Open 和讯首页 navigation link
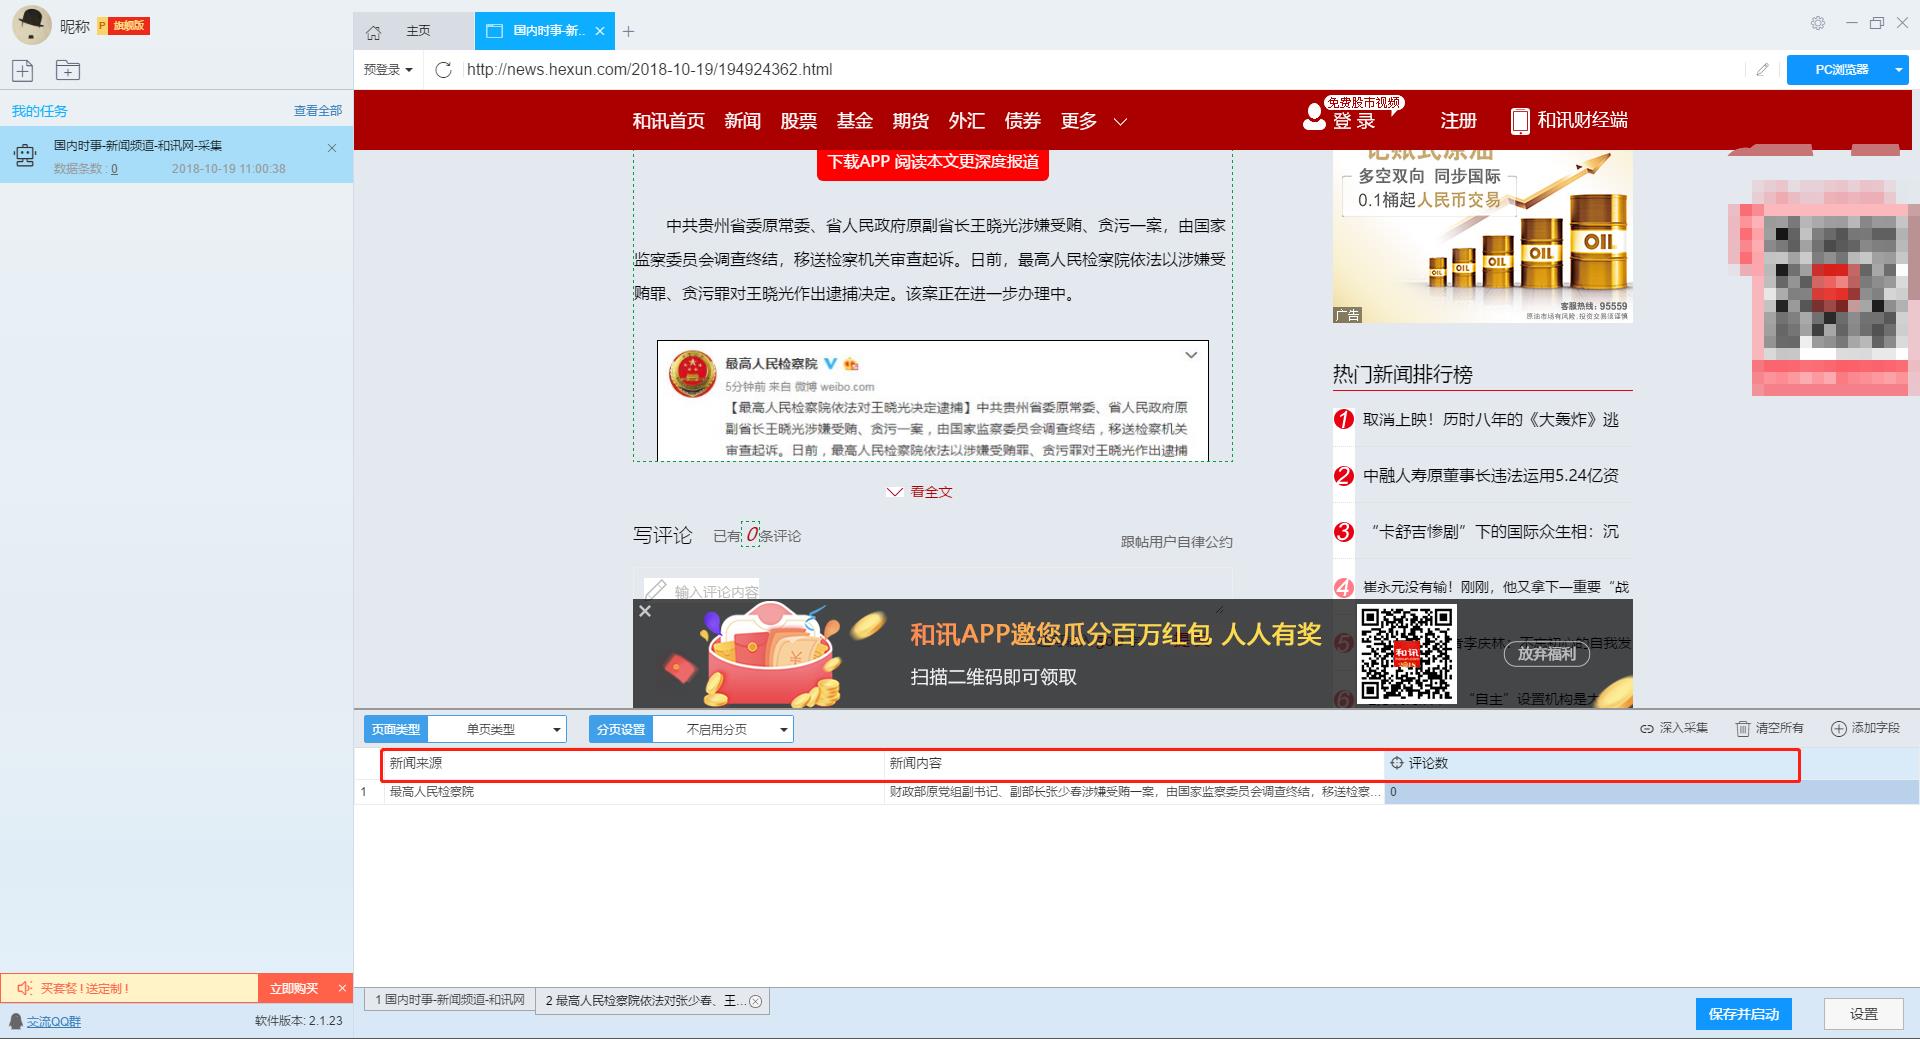The image size is (1920, 1039). pyautogui.click(x=668, y=121)
